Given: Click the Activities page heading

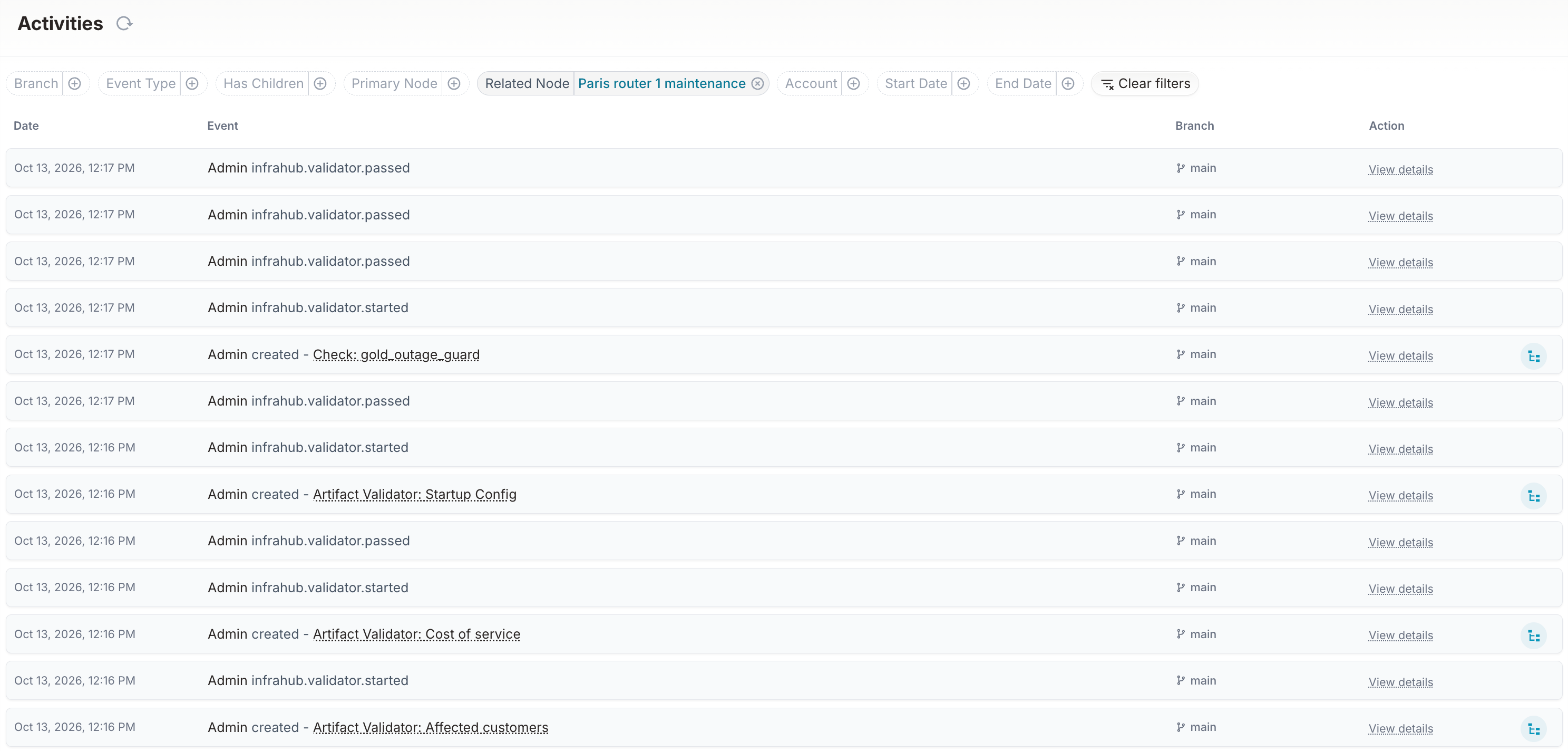Looking at the screenshot, I should [60, 24].
